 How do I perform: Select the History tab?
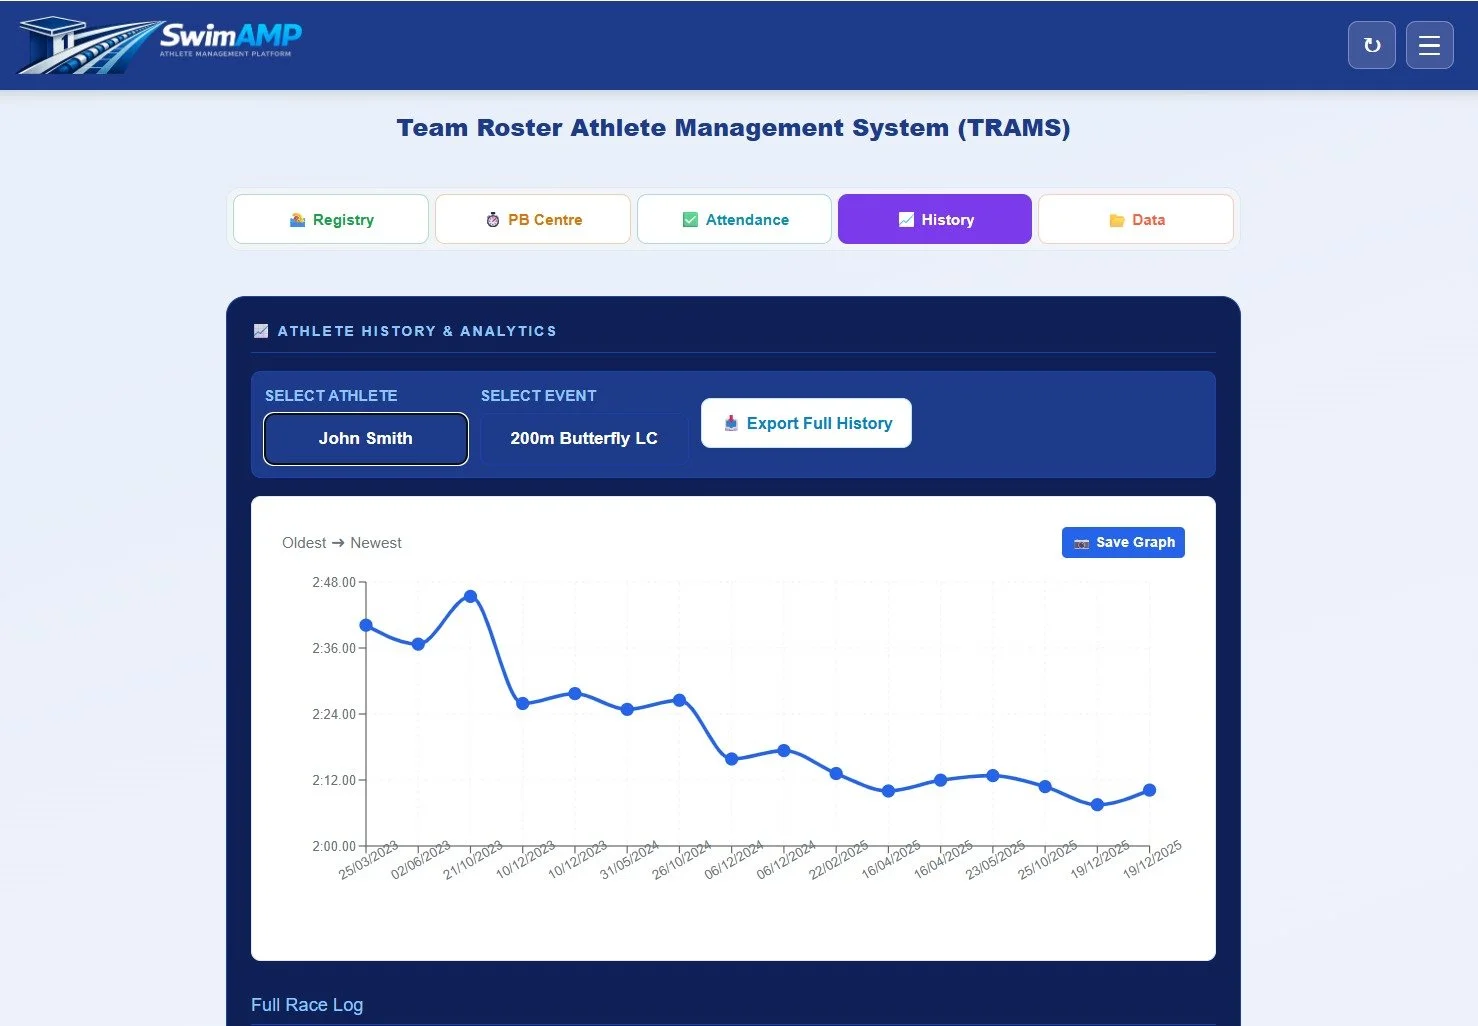[935, 219]
